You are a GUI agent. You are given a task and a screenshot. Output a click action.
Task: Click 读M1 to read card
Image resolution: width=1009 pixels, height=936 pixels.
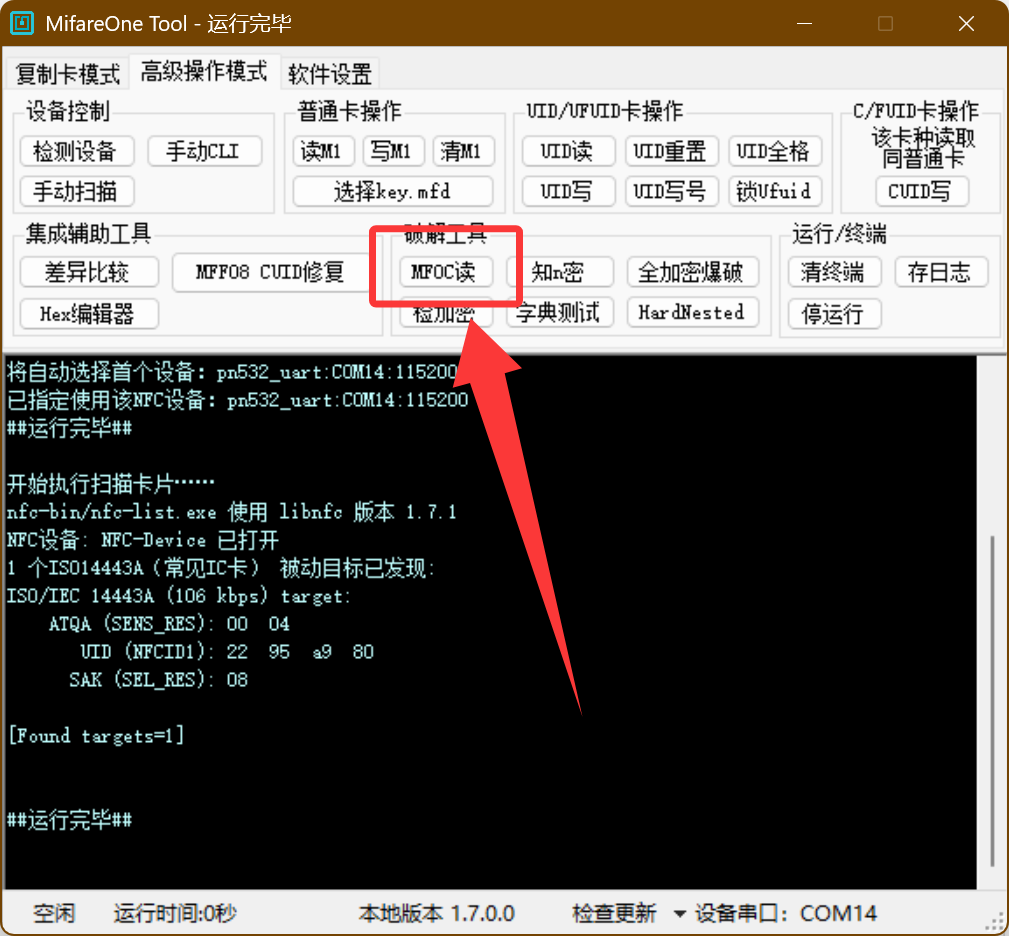pyautogui.click(x=323, y=152)
